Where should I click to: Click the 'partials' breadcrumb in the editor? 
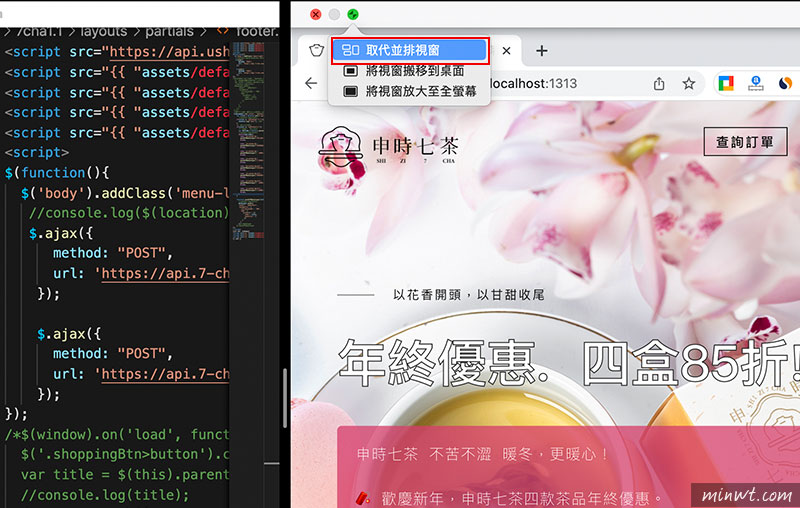click(x=169, y=32)
